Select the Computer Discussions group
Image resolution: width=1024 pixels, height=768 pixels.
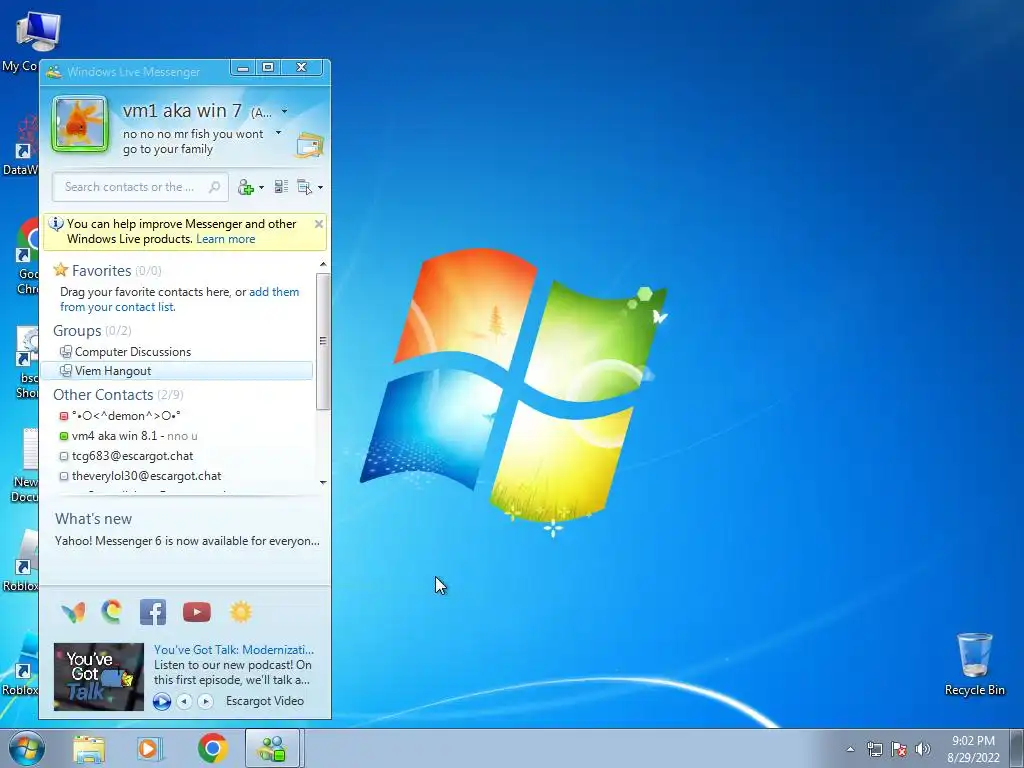(x=133, y=351)
